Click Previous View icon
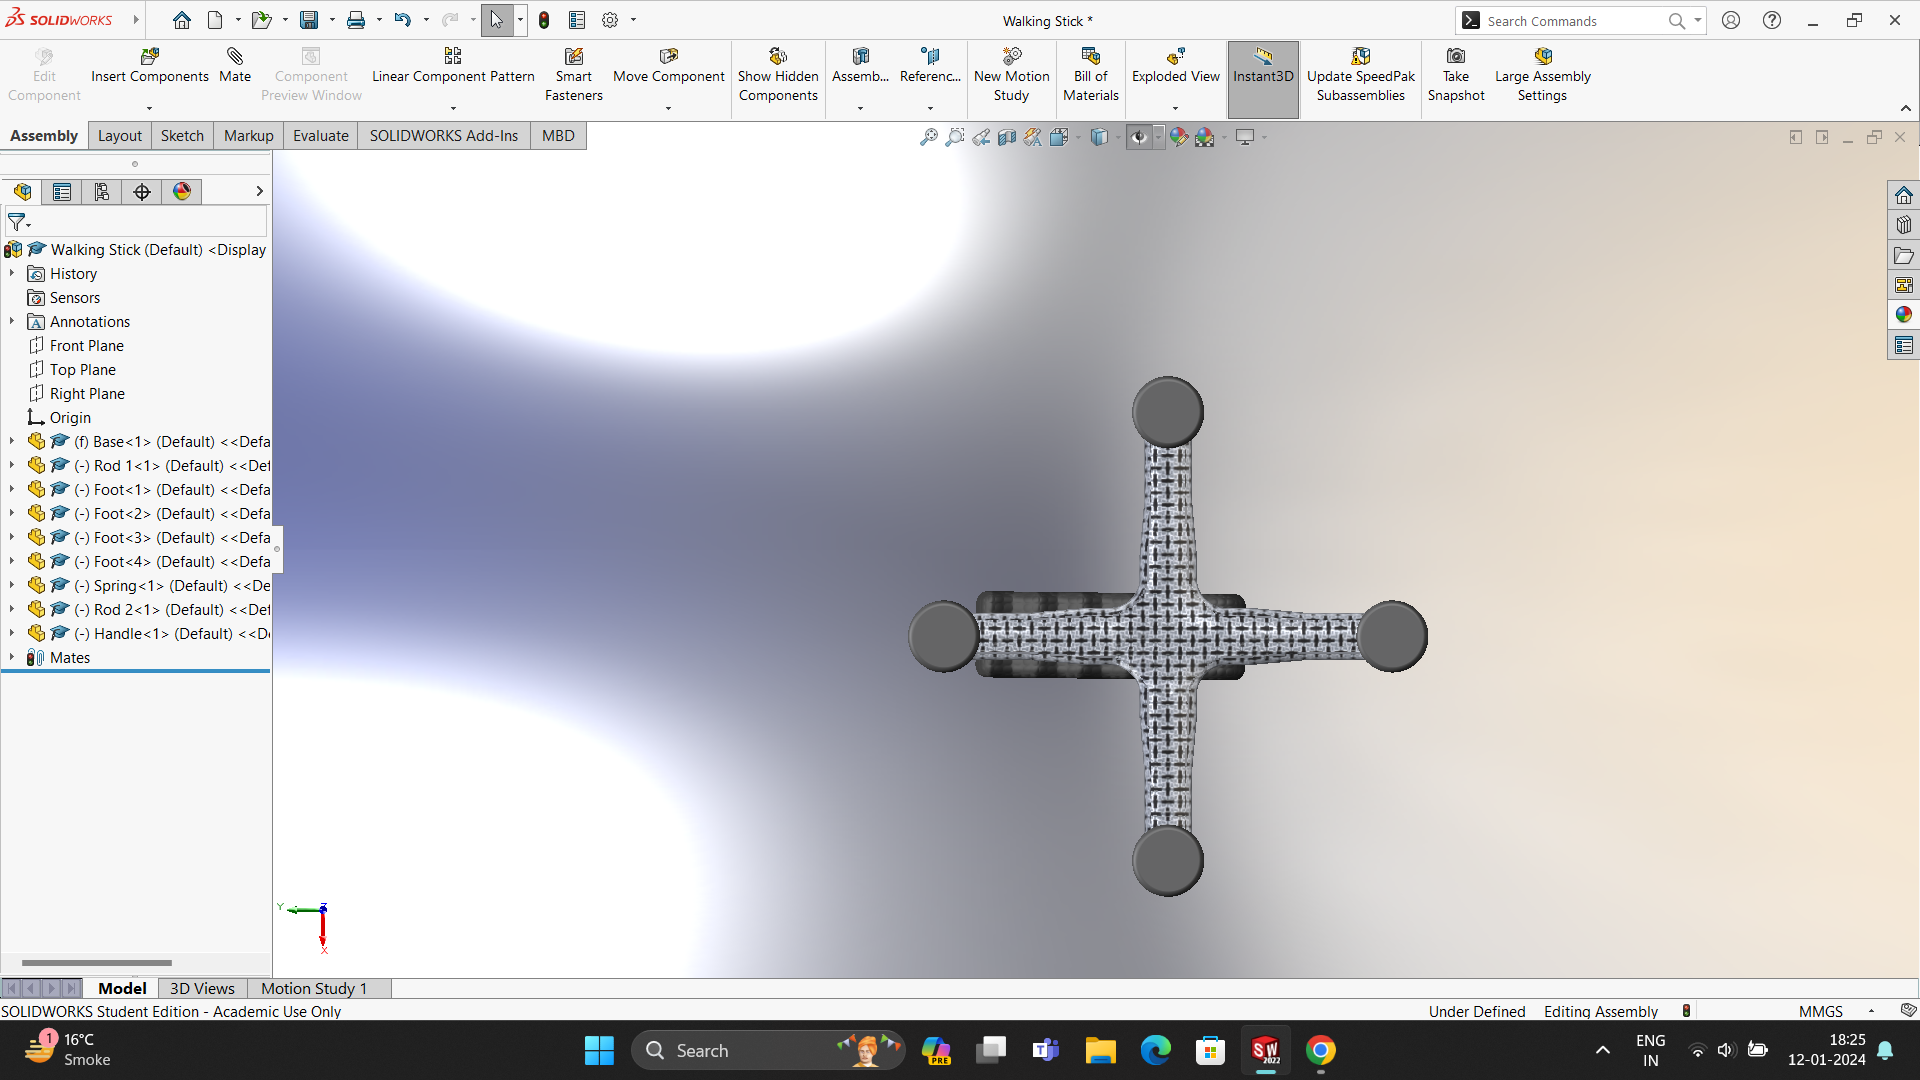Viewport: 1920px width, 1080px height. (981, 137)
